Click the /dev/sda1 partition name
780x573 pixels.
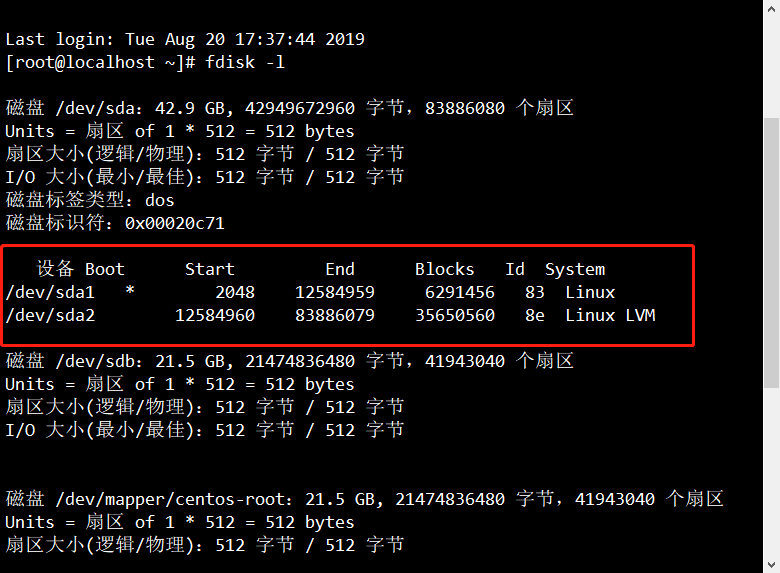50,292
